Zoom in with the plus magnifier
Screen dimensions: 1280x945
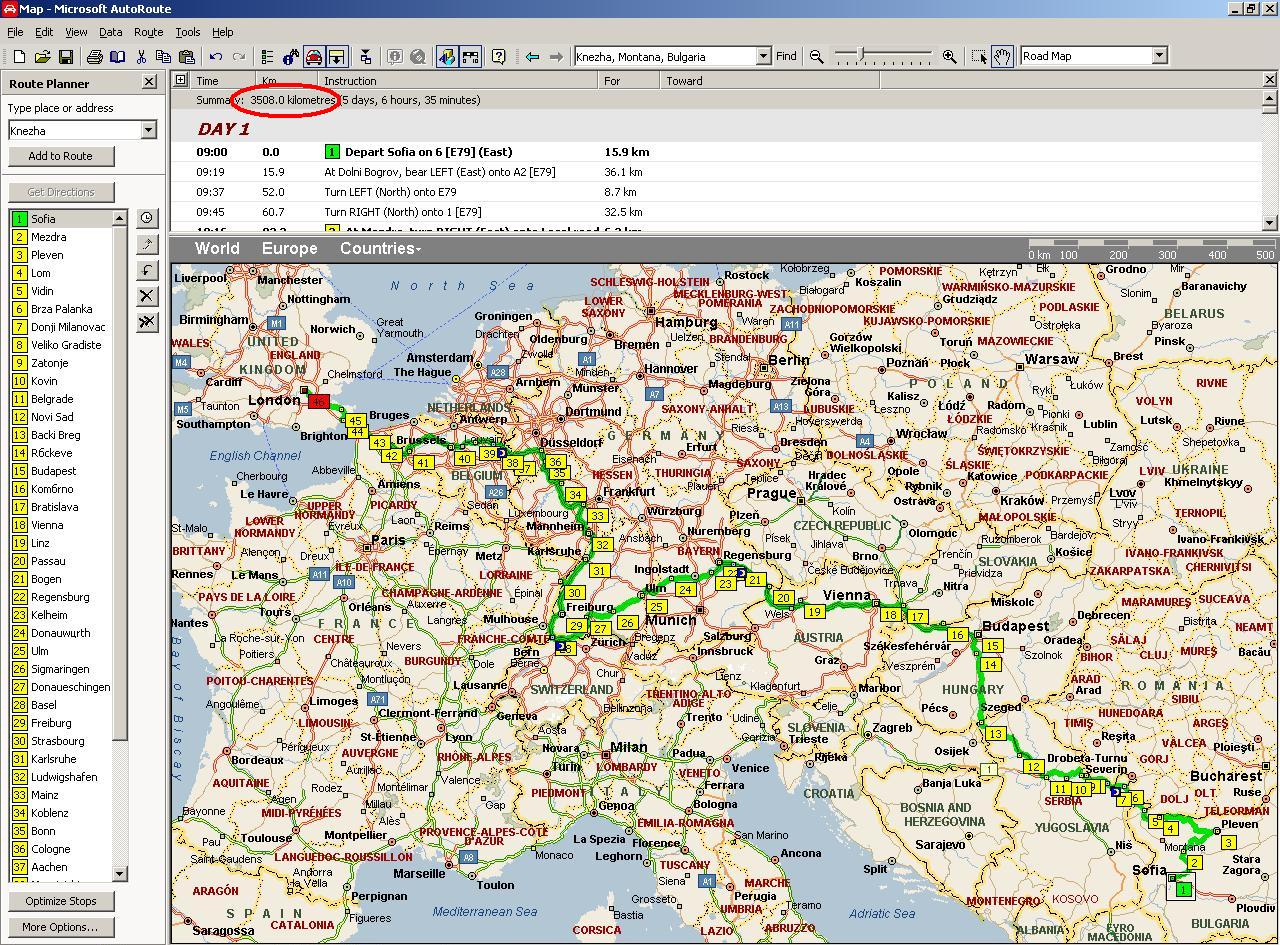tap(949, 57)
